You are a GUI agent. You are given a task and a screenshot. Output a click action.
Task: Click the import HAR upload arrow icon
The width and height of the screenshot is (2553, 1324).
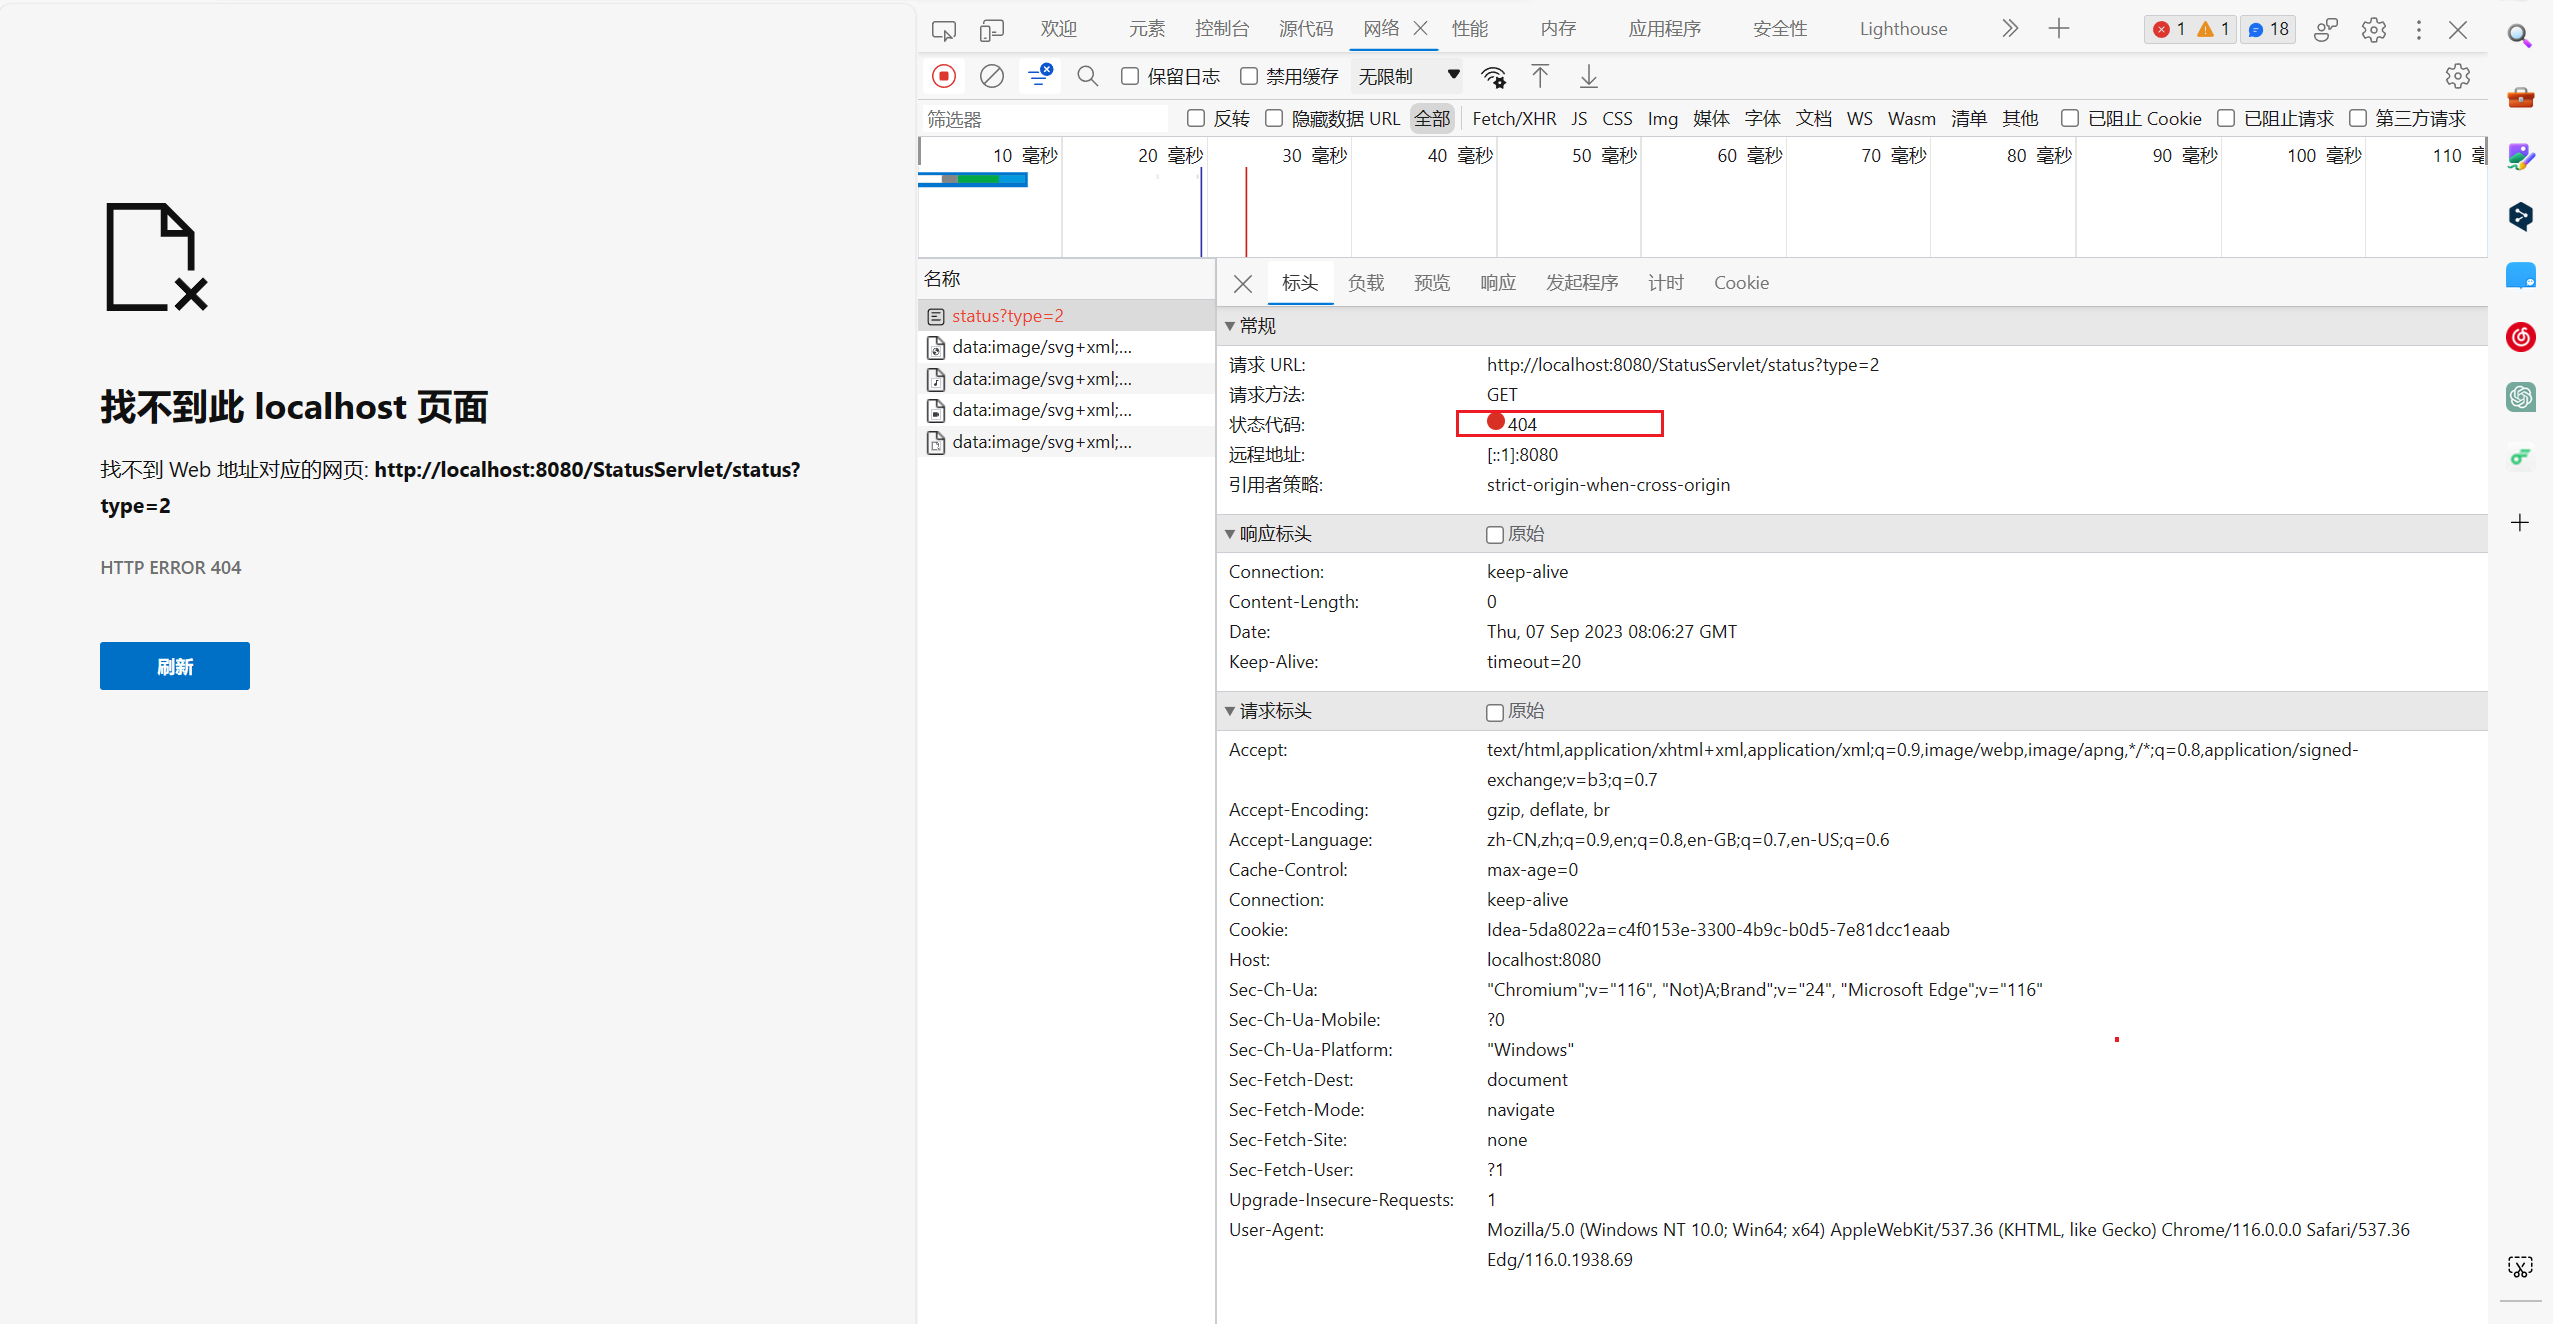1540,76
